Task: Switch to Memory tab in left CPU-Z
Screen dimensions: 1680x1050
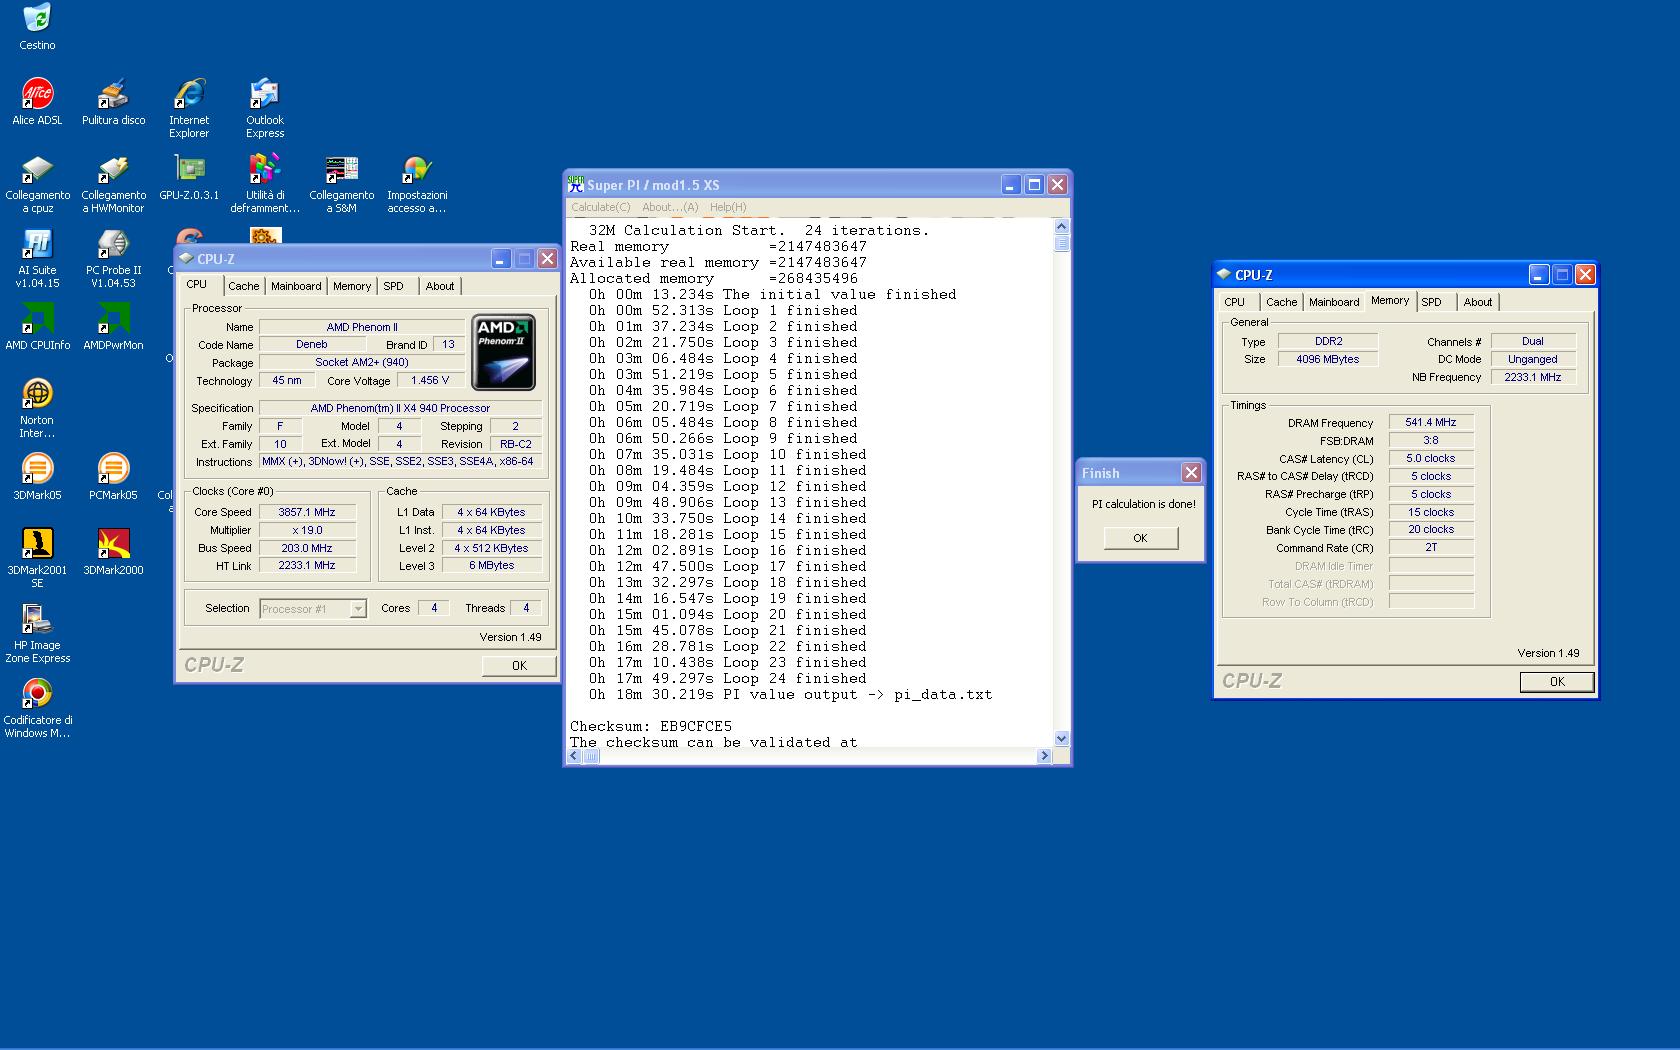Action: pyautogui.click(x=352, y=286)
